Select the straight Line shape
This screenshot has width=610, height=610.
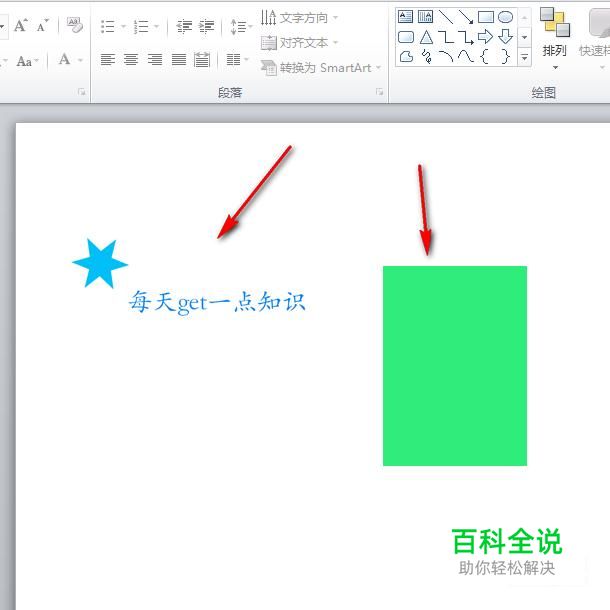pyautogui.click(x=446, y=17)
